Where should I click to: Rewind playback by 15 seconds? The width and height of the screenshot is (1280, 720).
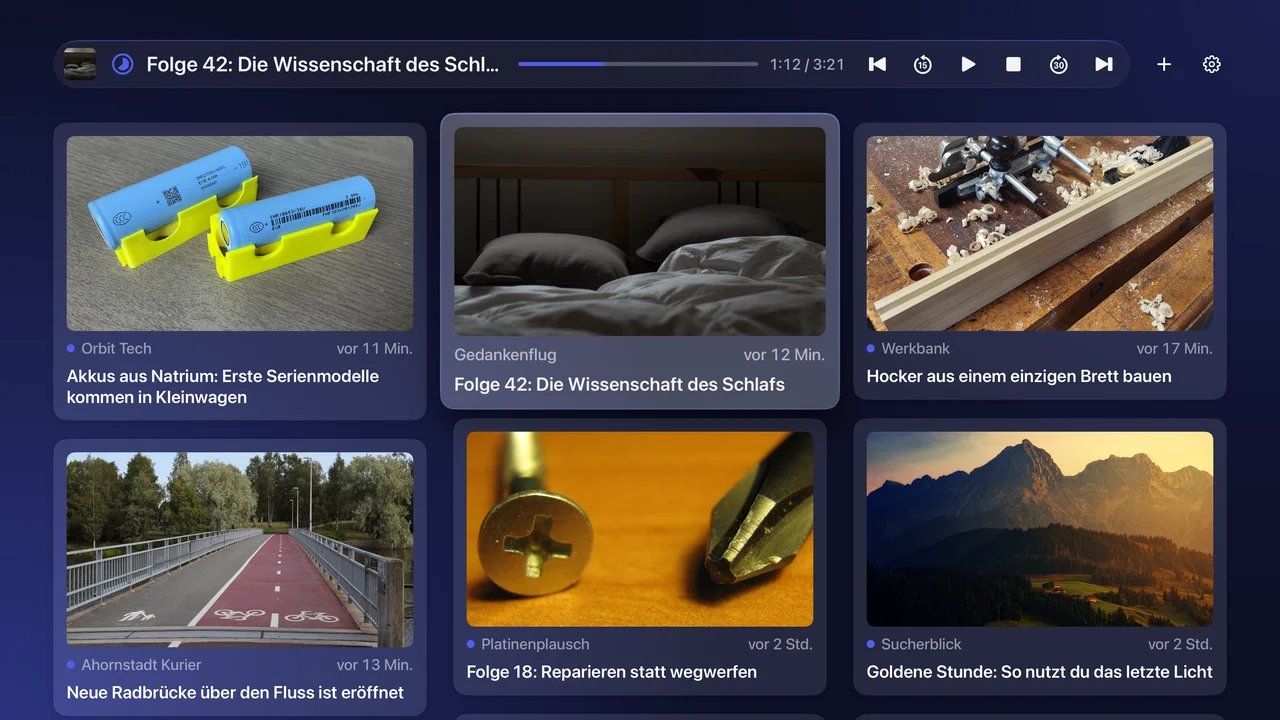(922, 64)
